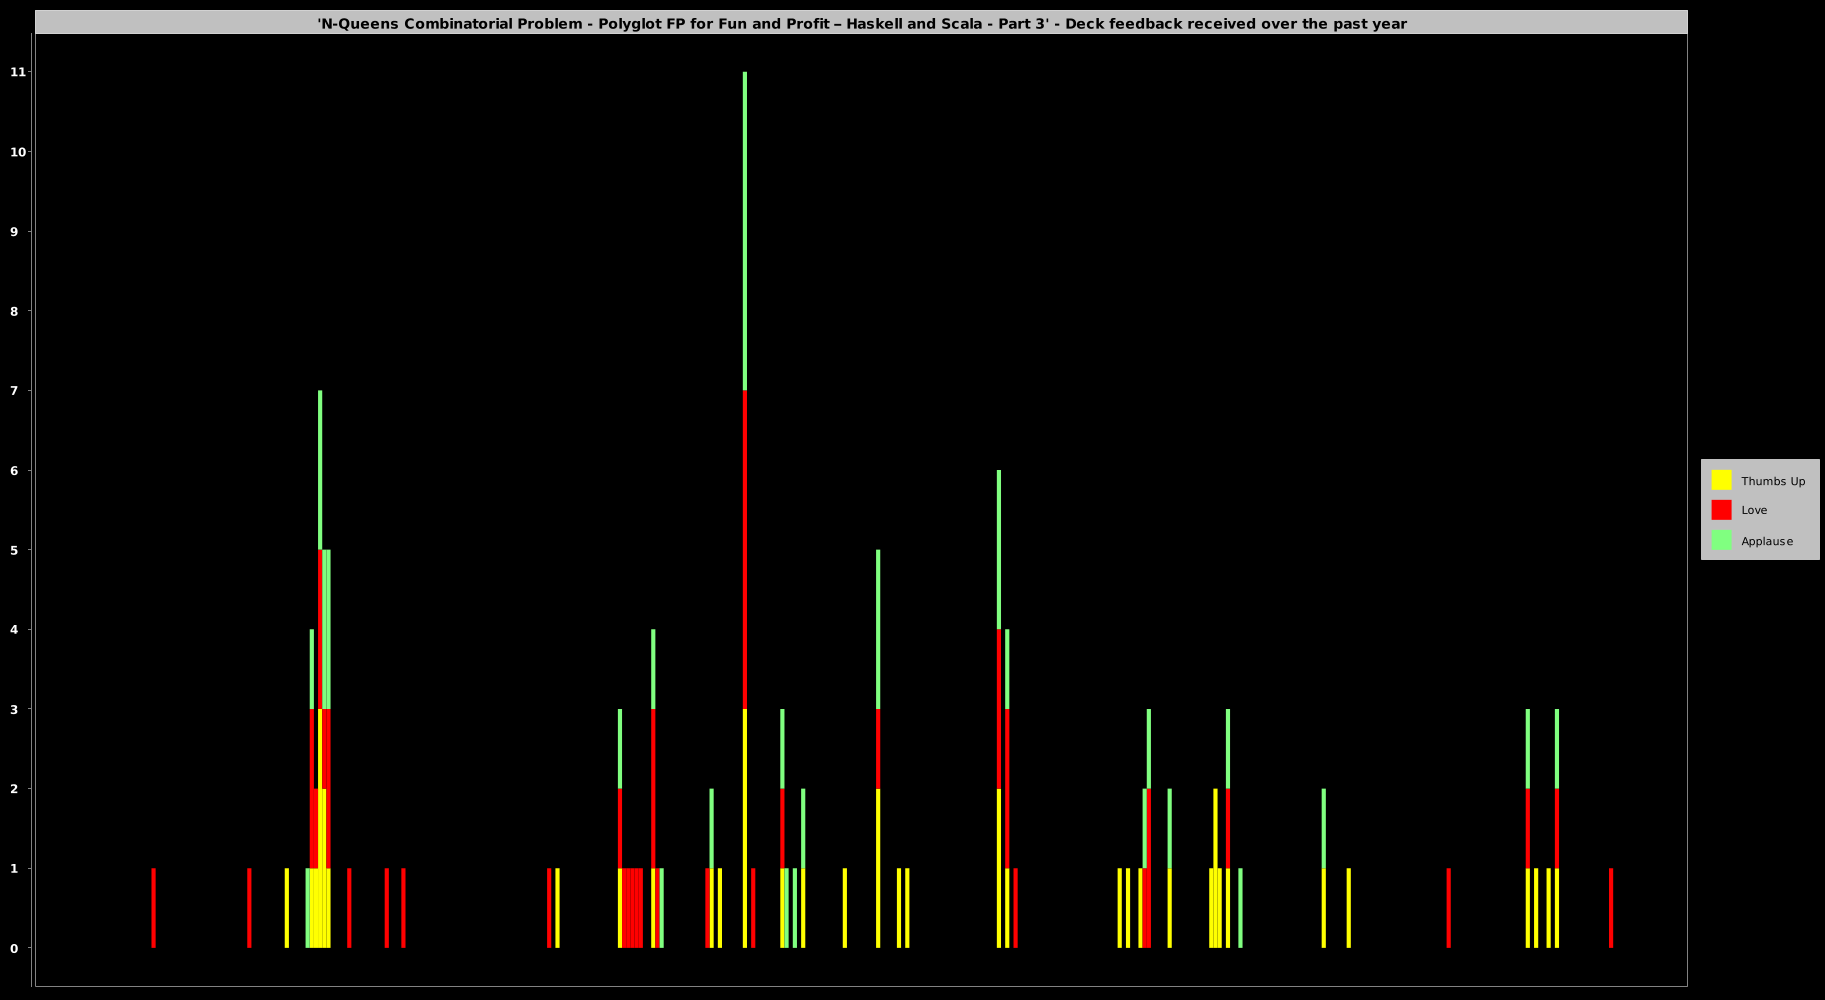This screenshot has width=1825, height=1000.
Task: Click the tallest bar reaching 11
Action: click(x=745, y=510)
